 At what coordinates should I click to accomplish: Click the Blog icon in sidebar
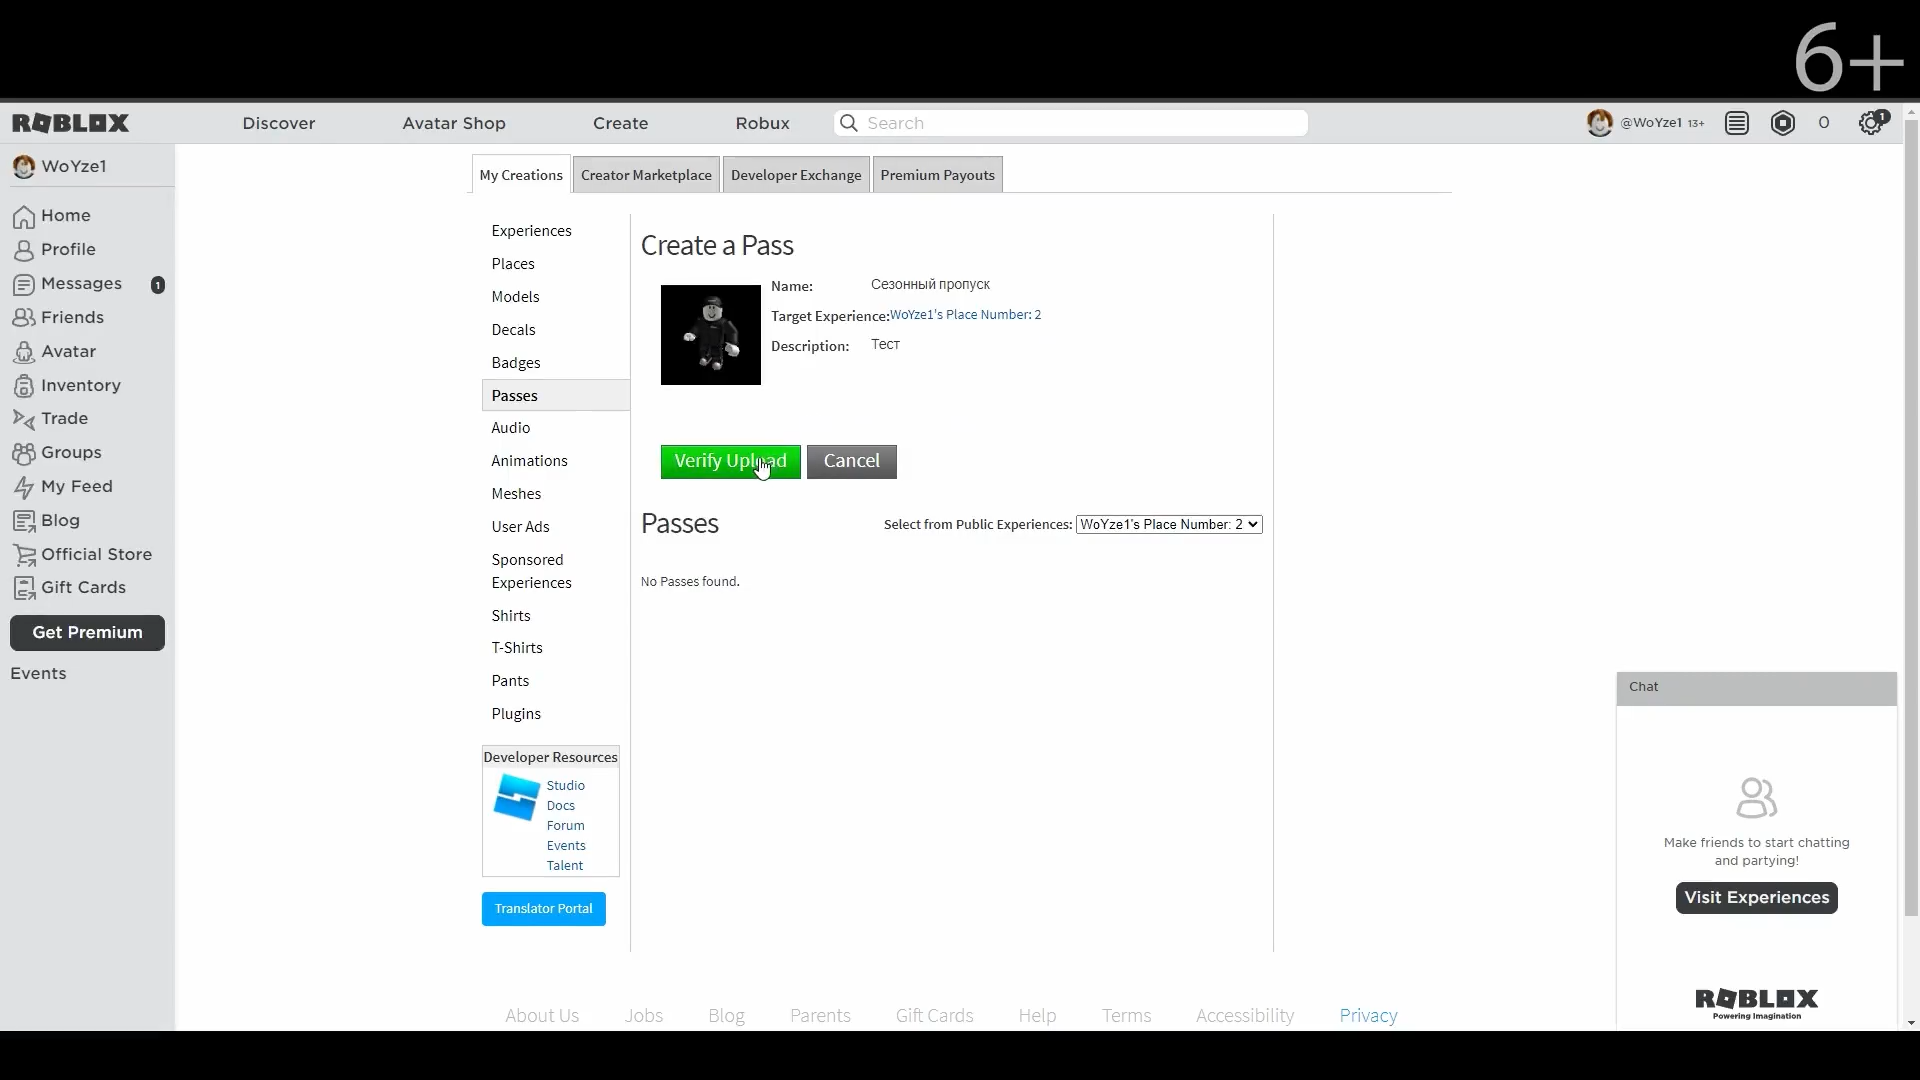(x=24, y=521)
